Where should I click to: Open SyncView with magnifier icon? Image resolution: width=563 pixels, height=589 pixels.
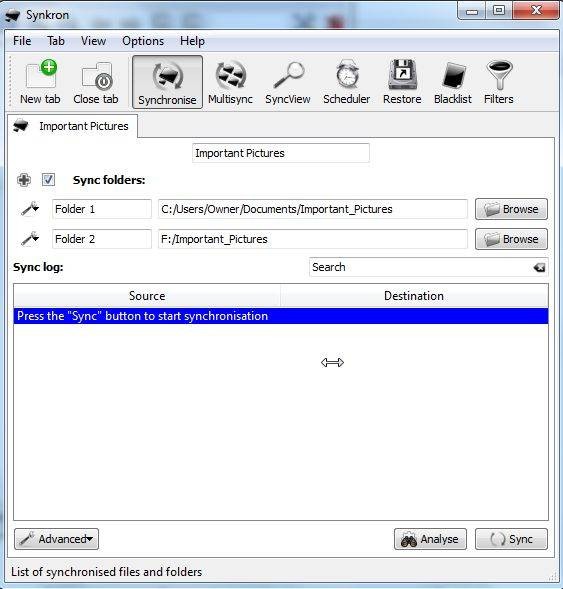point(288,82)
